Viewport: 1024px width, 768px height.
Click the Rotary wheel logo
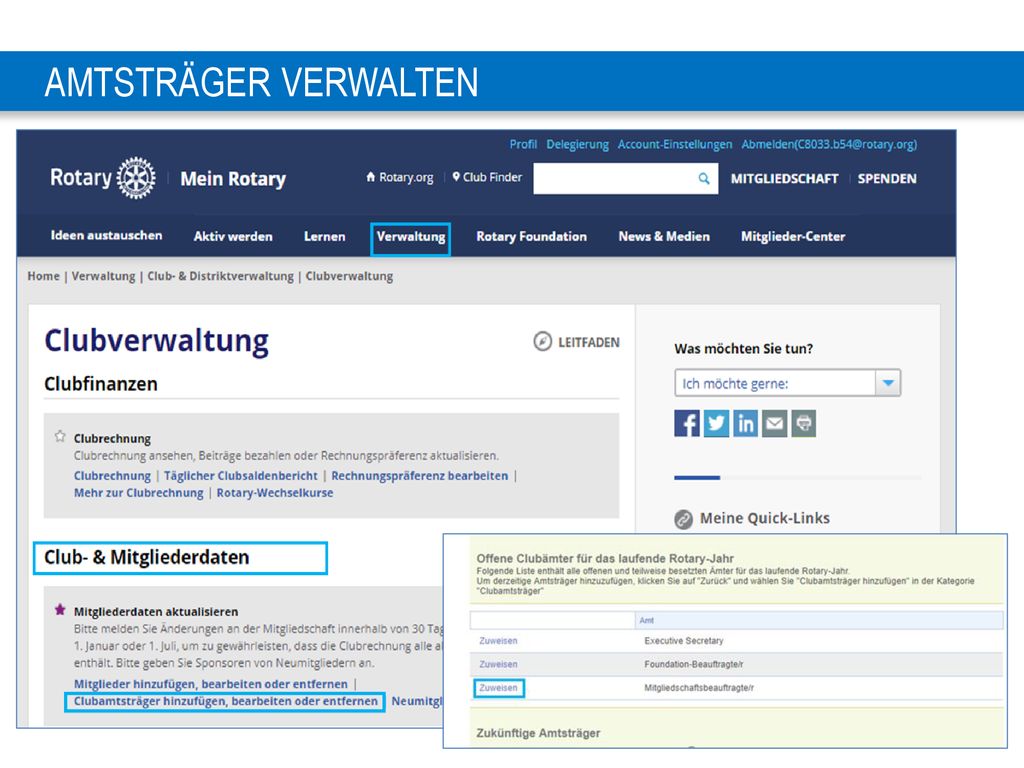[x=136, y=178]
